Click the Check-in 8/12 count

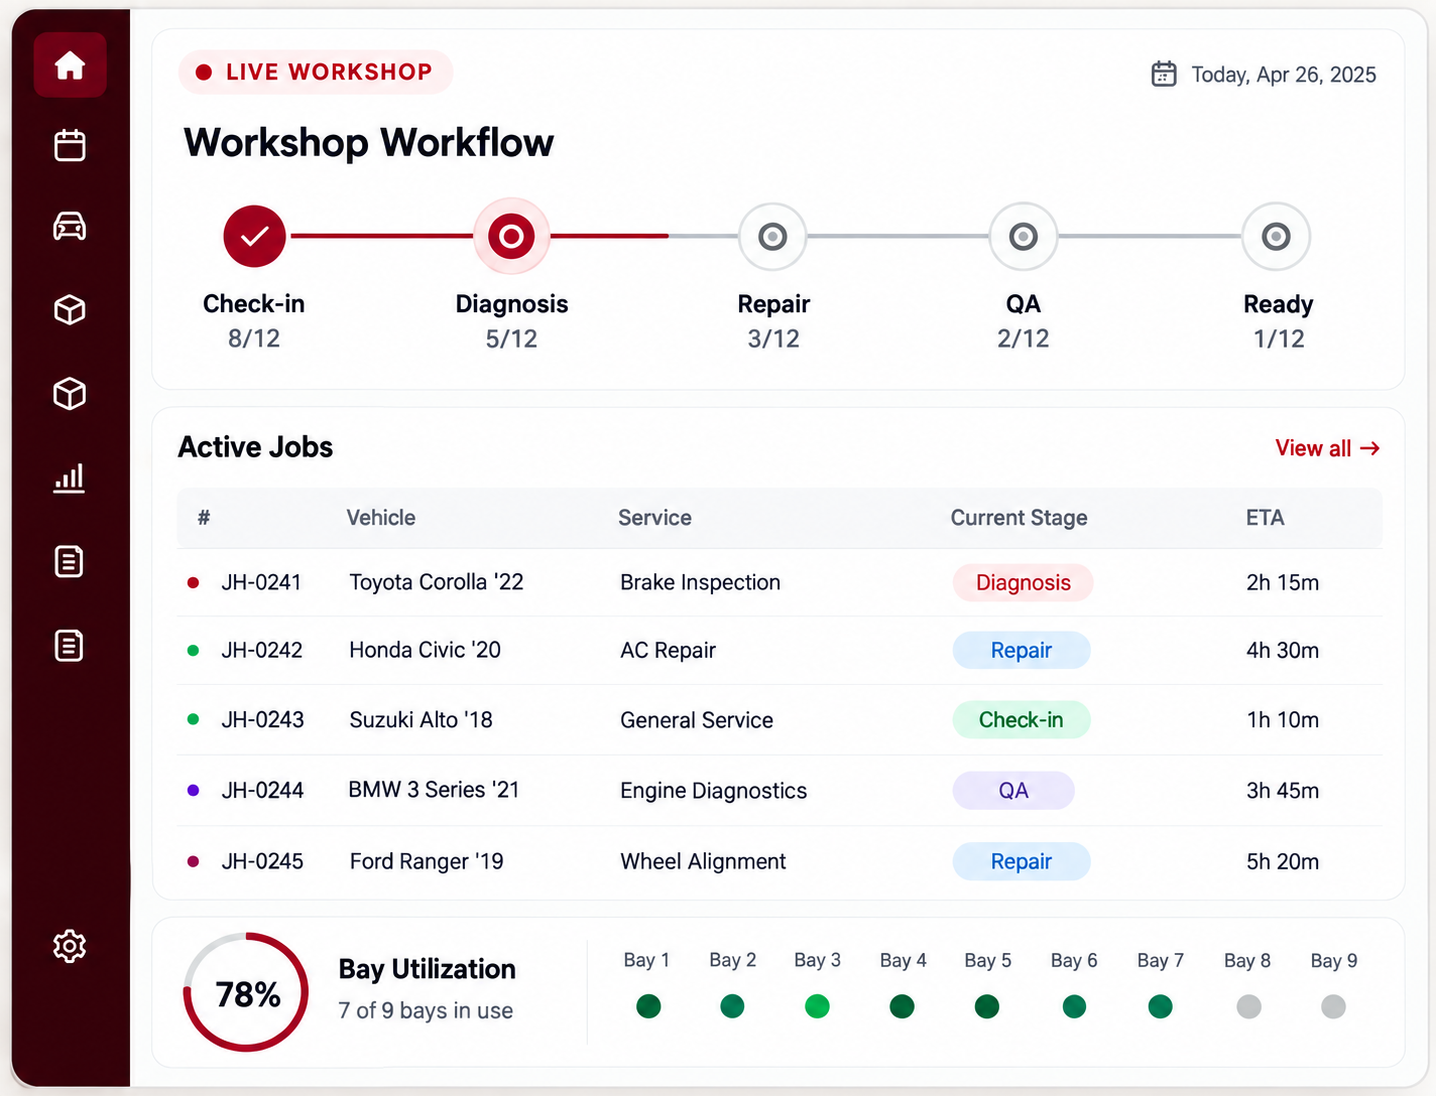tap(254, 339)
